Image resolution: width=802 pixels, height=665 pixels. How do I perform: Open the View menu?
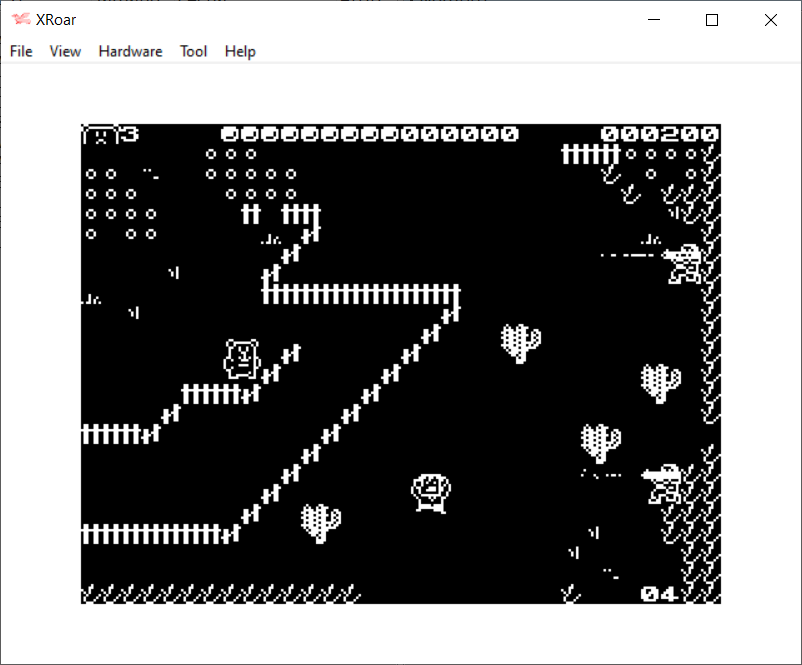pos(65,51)
